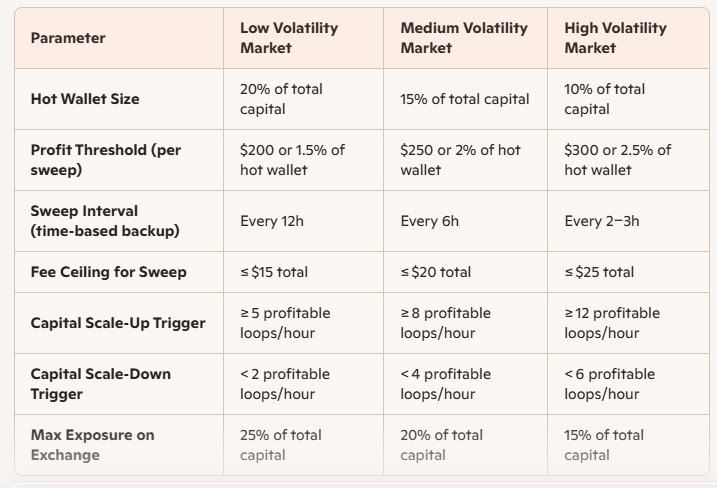717x488 pixels.
Task: Click the Max Exposure on Exchange label
Action: tap(92, 445)
